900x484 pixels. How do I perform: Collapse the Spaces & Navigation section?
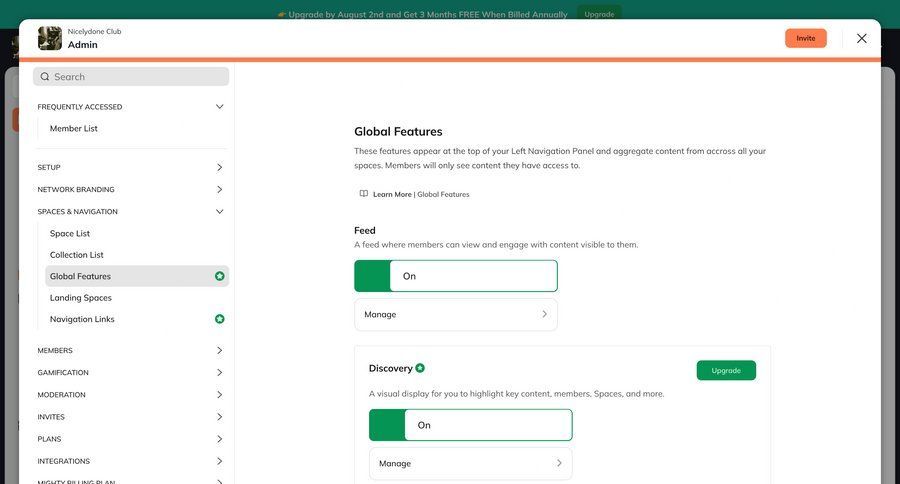point(219,211)
